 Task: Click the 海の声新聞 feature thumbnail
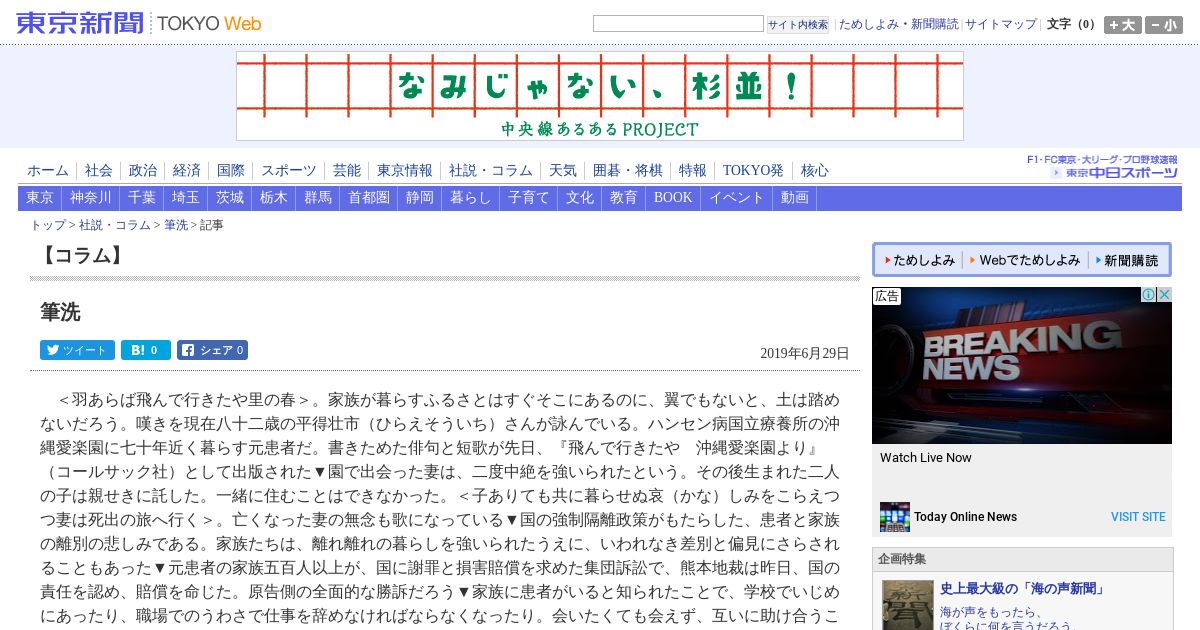(x=908, y=605)
